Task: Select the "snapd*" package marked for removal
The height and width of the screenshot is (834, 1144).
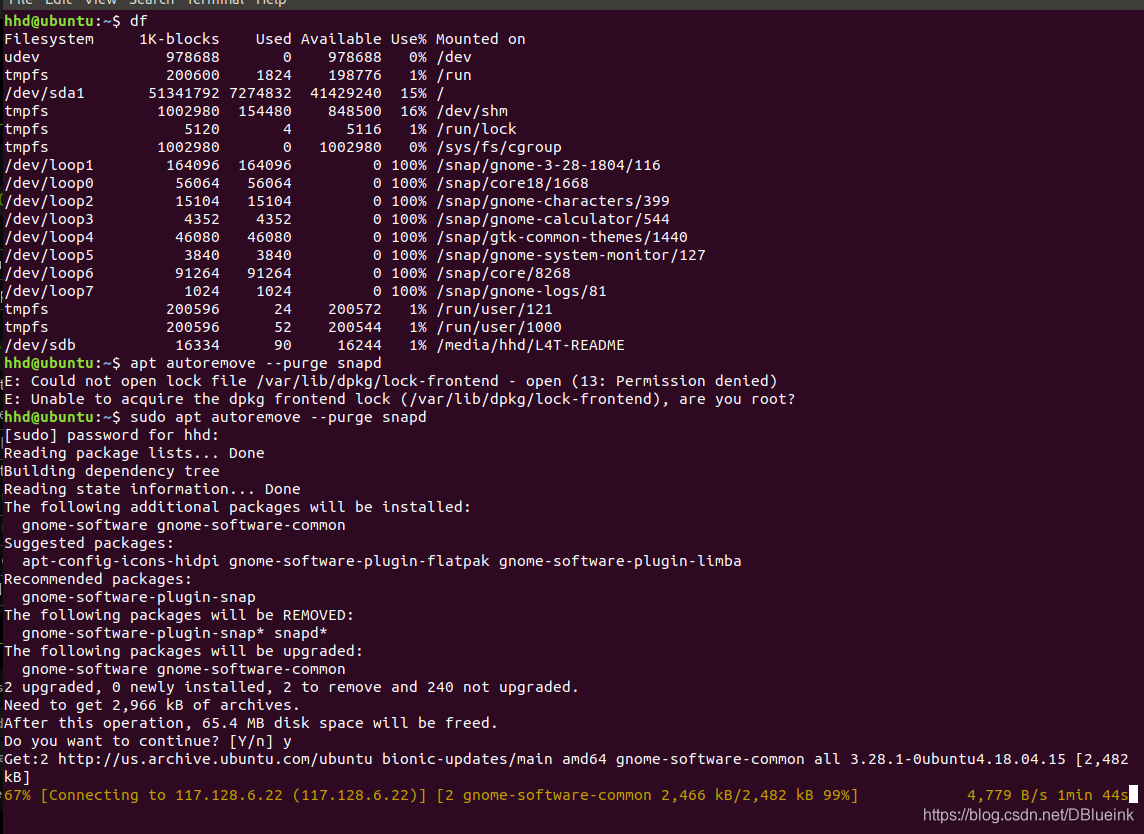Action: coord(301,633)
